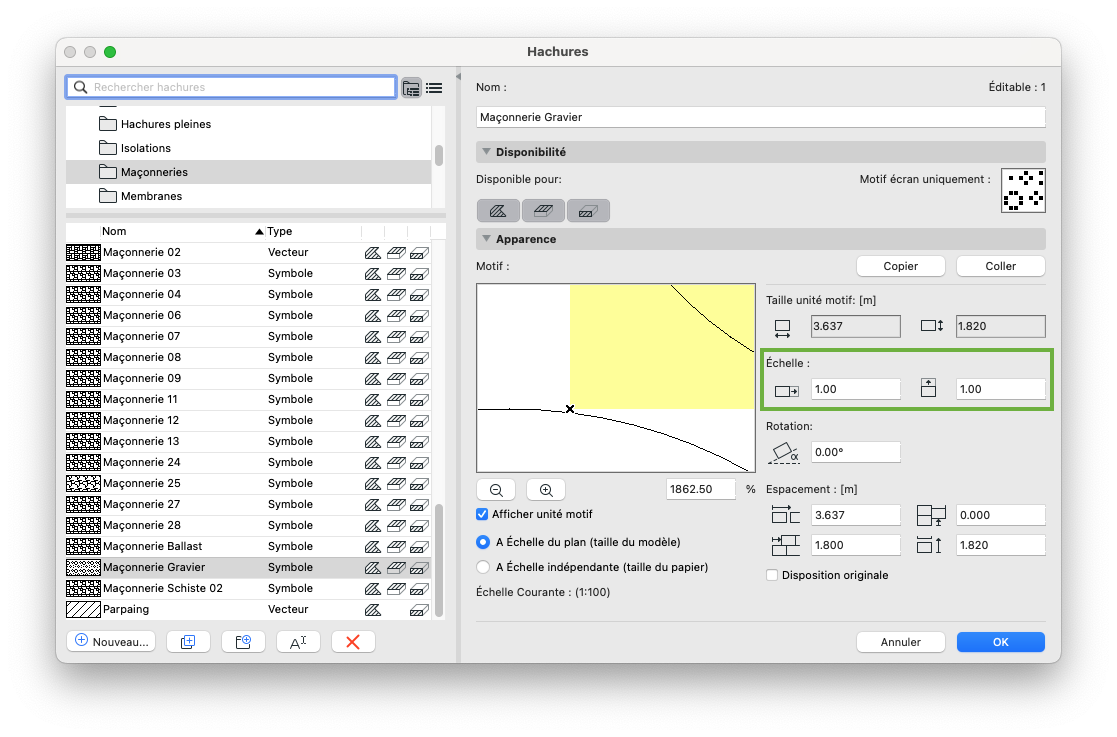Click the zoom percentage field 1862.50
Image resolution: width=1117 pixels, height=737 pixels.
click(701, 489)
